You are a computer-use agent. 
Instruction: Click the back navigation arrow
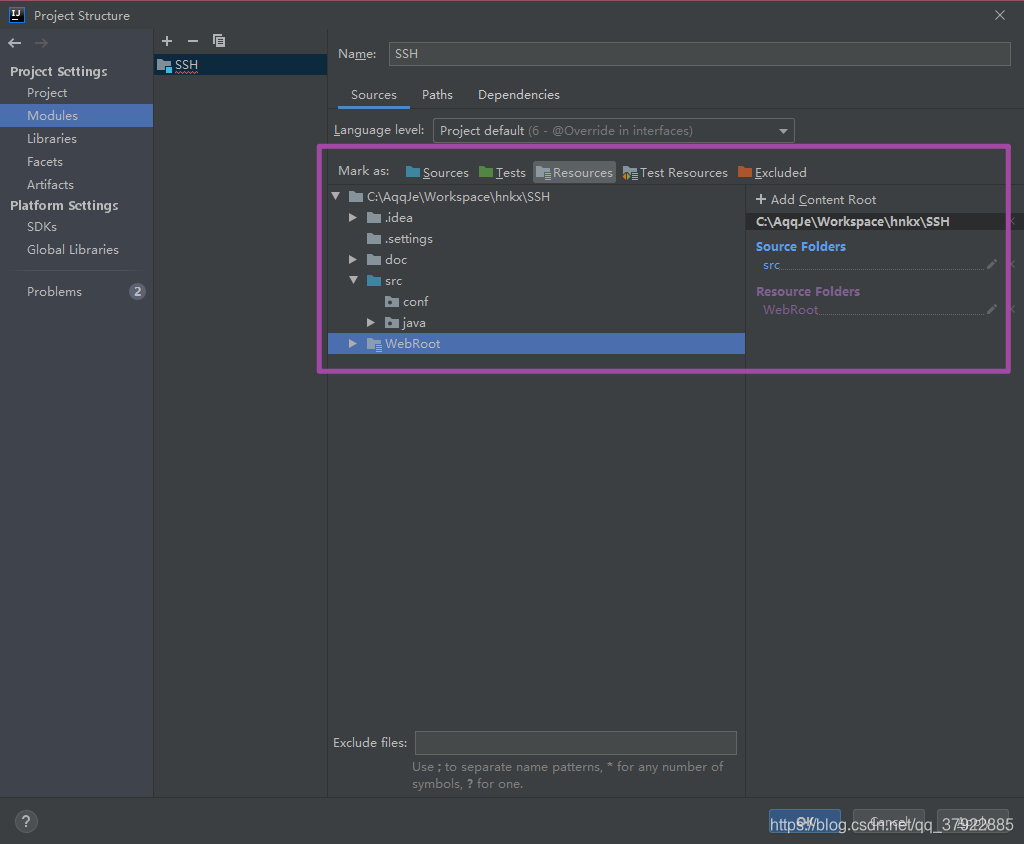pos(15,43)
